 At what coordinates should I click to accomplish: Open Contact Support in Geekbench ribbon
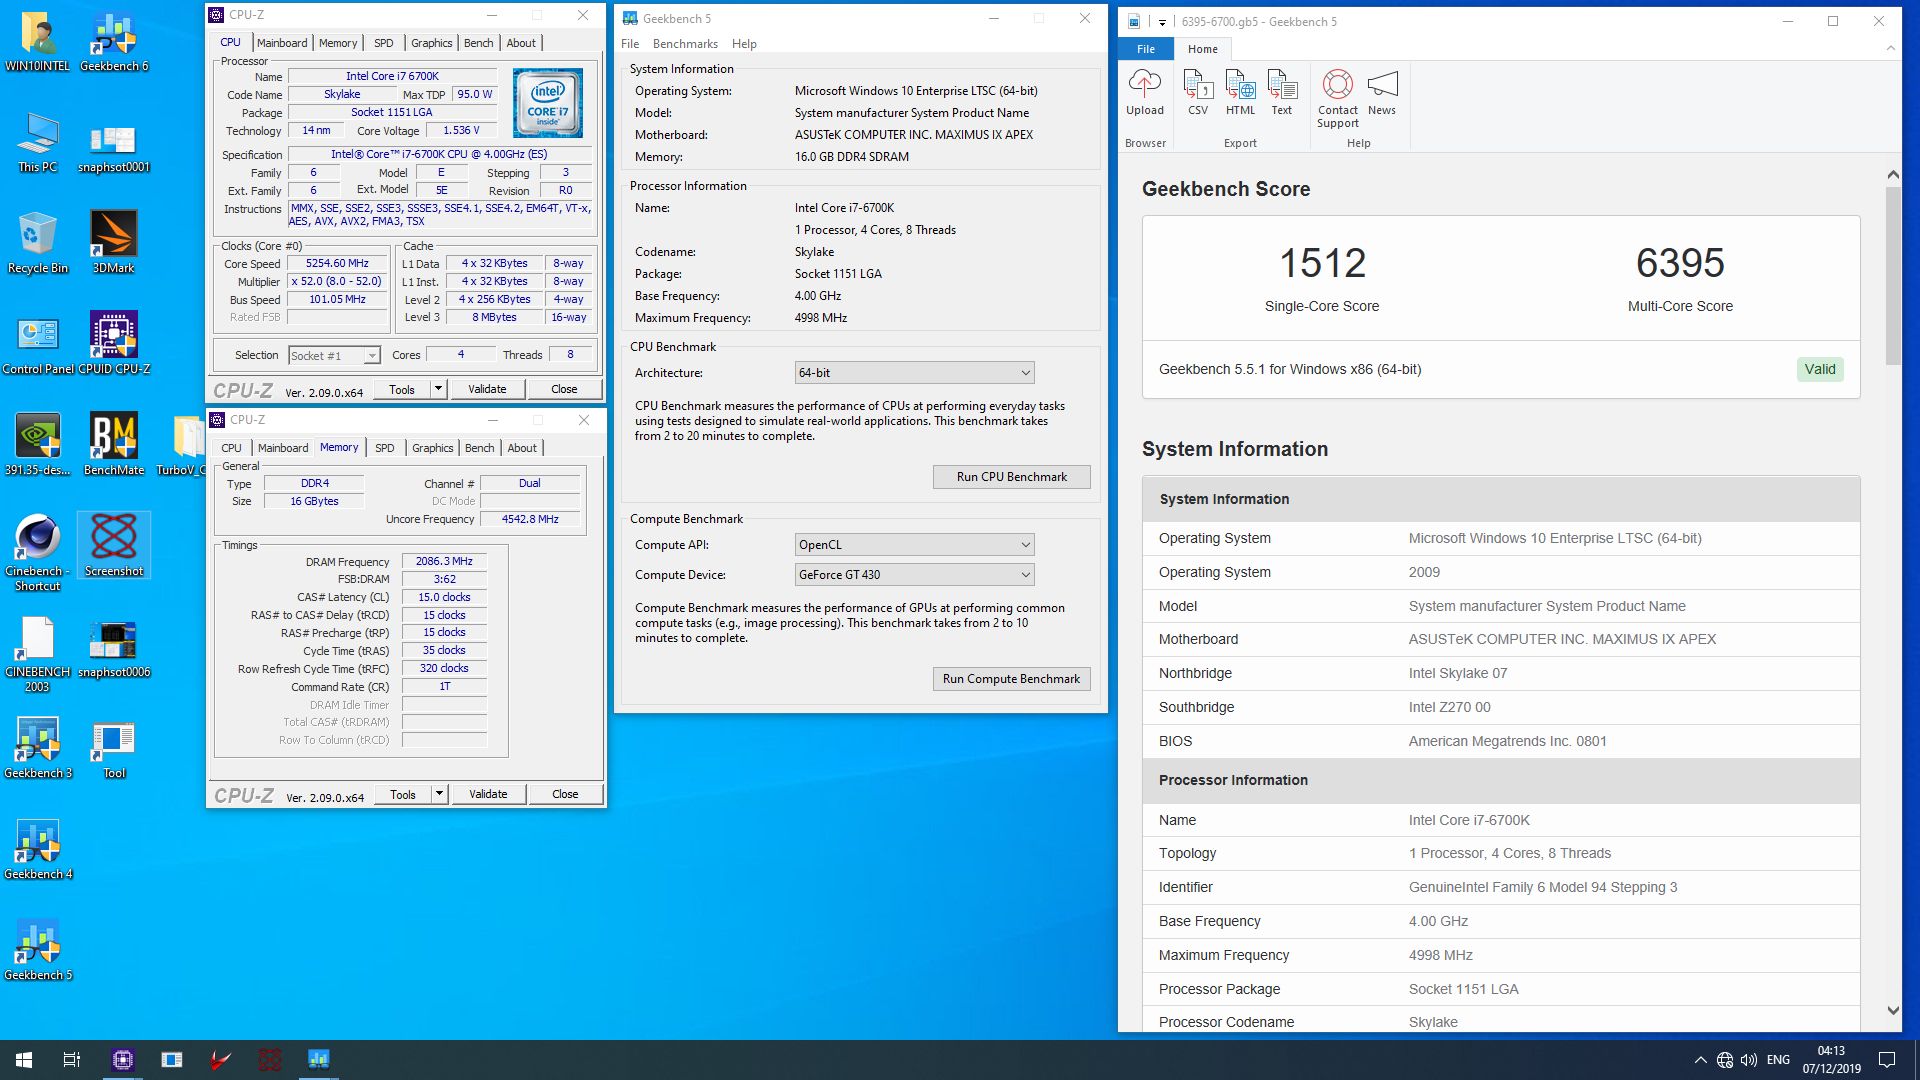click(1338, 99)
